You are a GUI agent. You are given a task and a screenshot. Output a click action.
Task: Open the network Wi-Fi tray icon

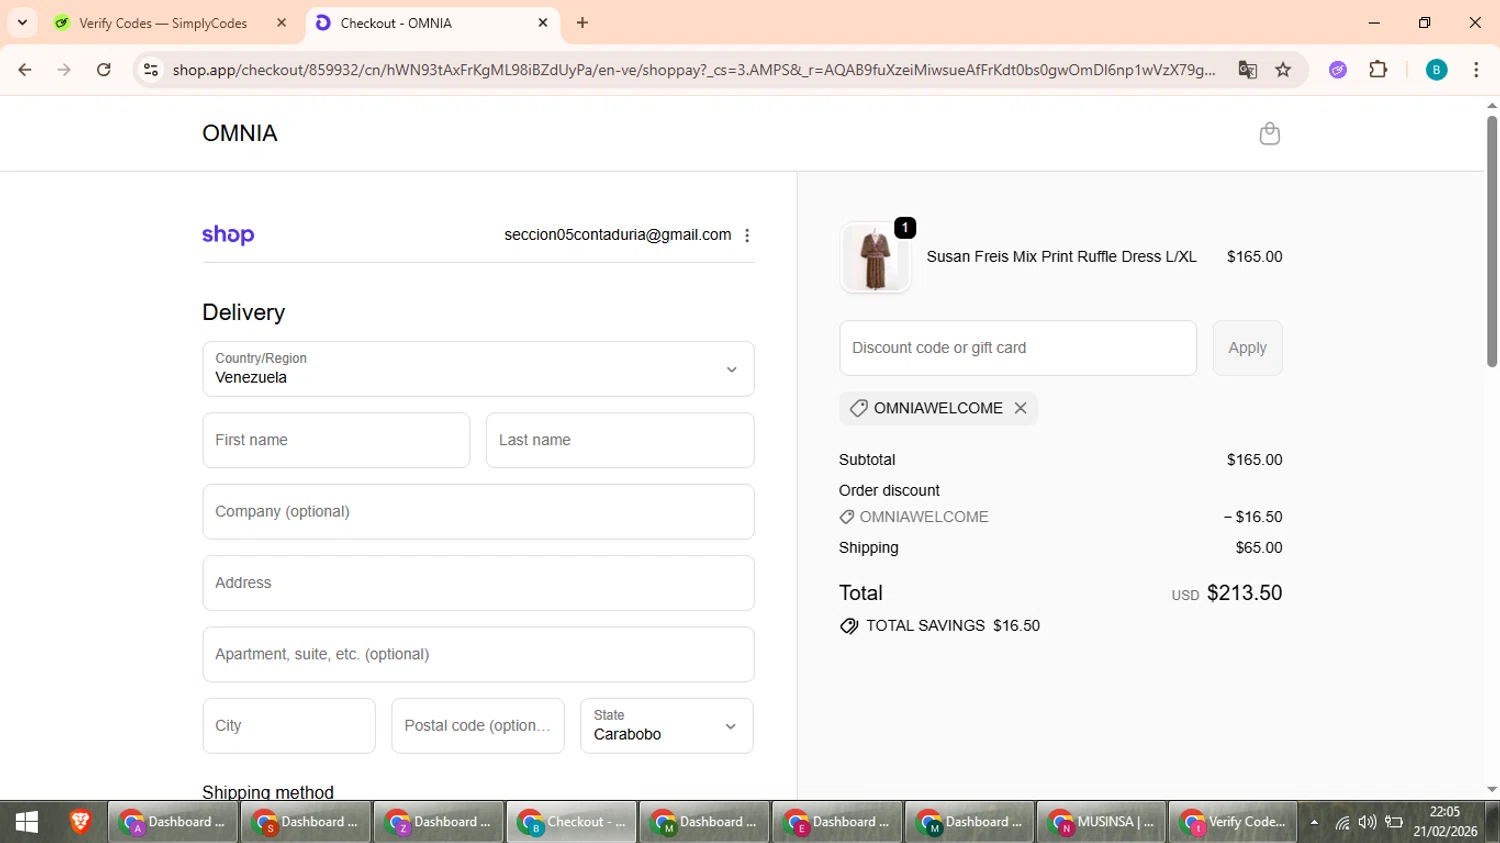click(1342, 823)
